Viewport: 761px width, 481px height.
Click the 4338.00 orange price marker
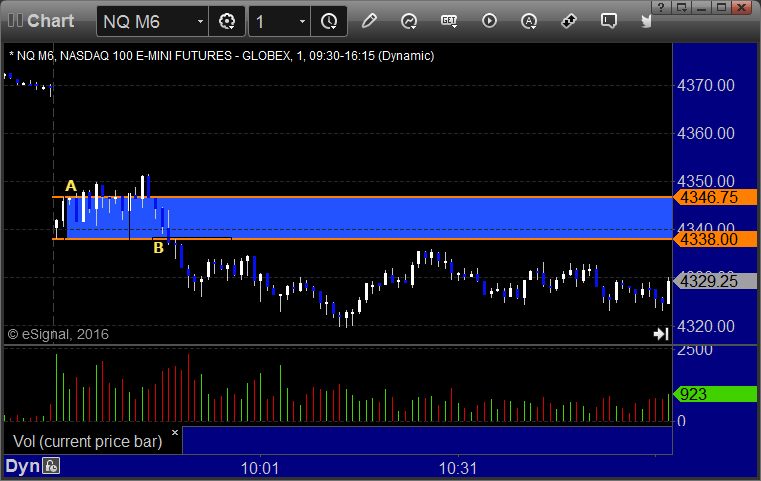pos(714,239)
